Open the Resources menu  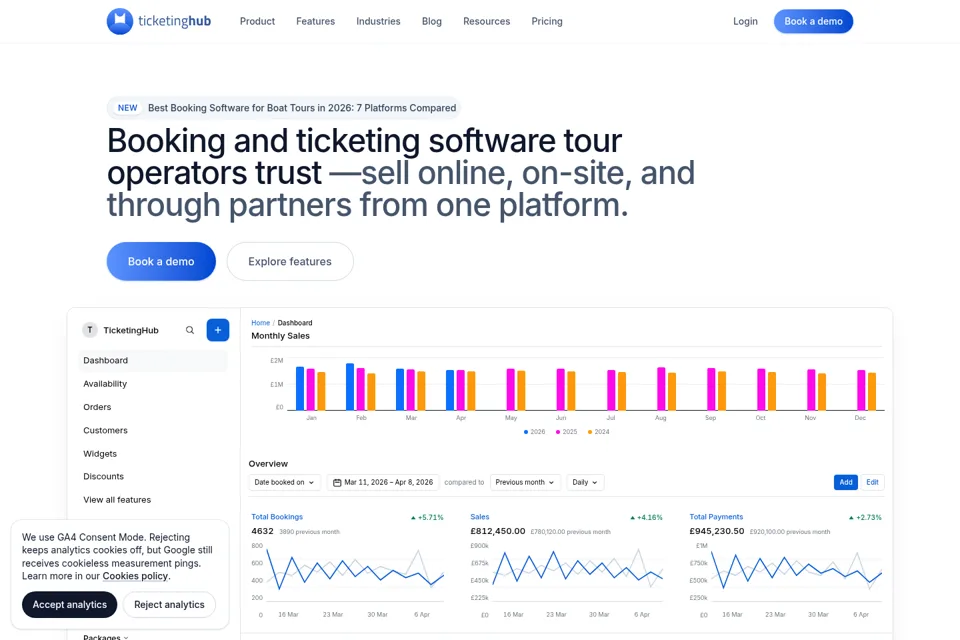point(487,21)
